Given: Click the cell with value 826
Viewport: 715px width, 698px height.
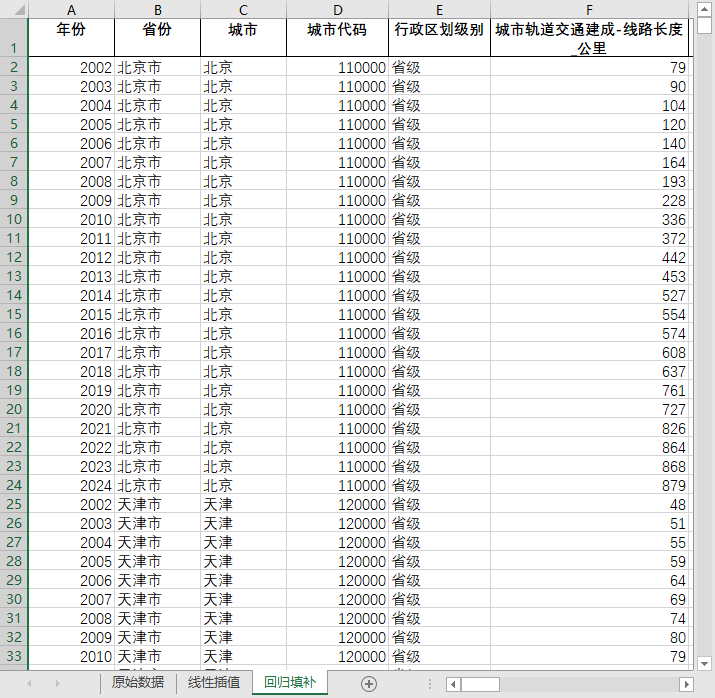Looking at the screenshot, I should click(589, 428).
